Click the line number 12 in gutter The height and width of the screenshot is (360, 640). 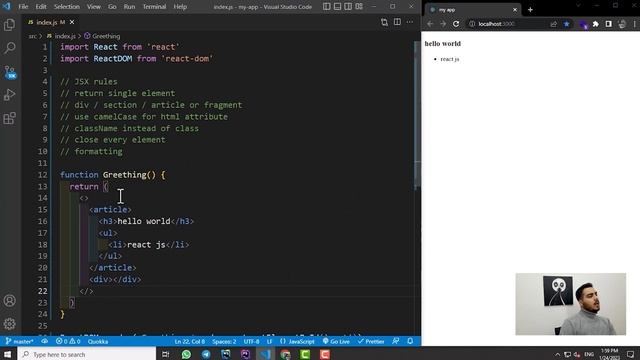(x=42, y=175)
